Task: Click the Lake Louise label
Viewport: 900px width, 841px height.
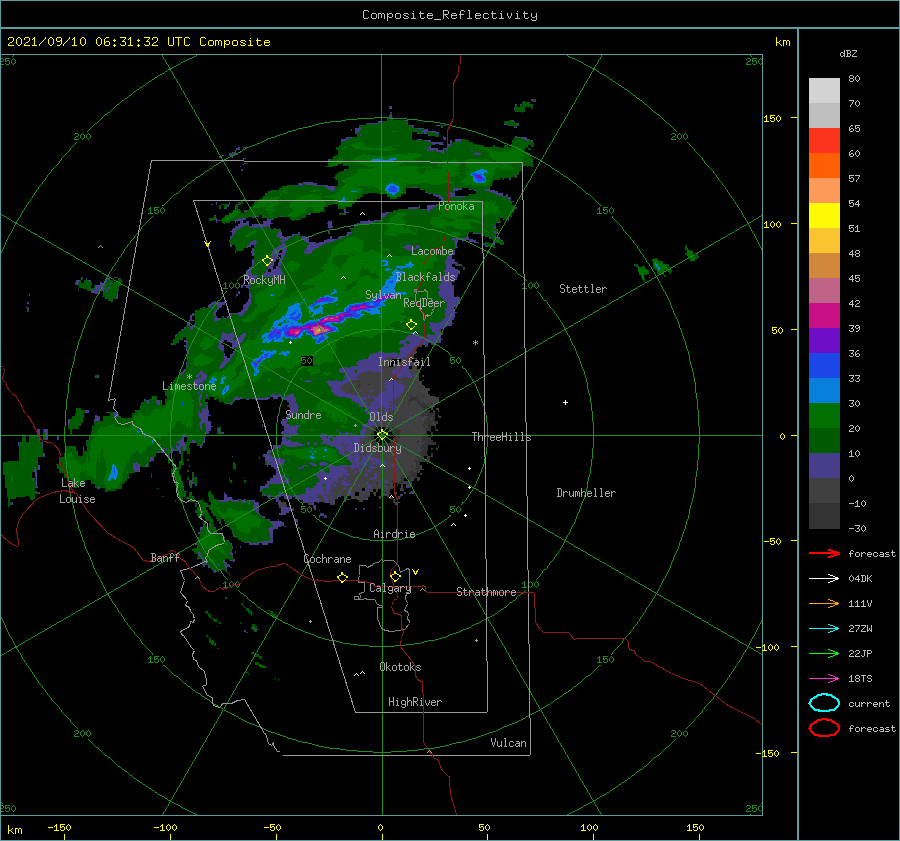Action: [78, 491]
